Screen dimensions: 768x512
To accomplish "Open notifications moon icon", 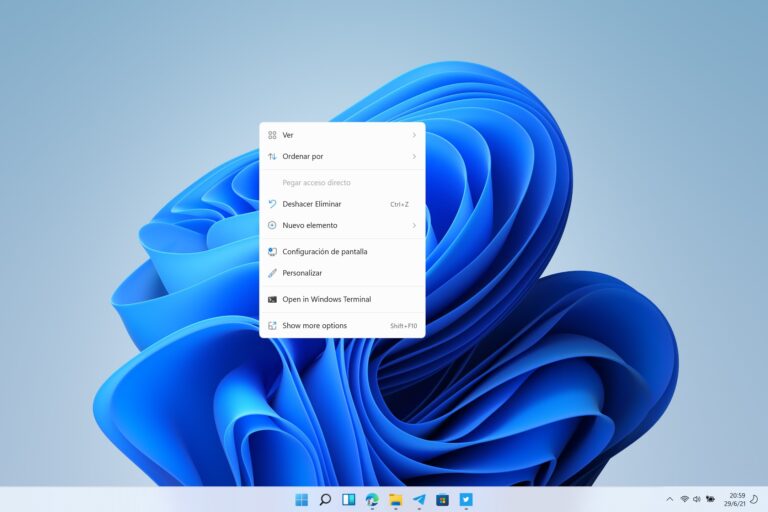I will pos(755,499).
